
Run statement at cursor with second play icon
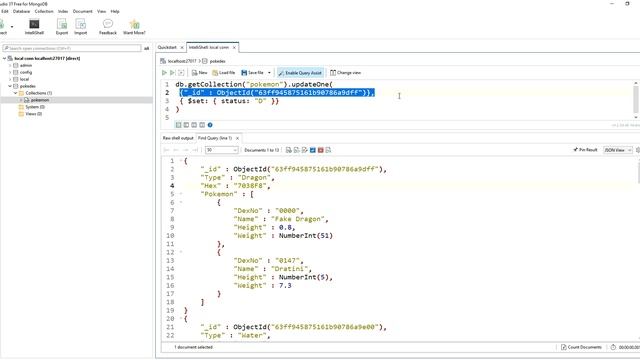click(x=172, y=73)
